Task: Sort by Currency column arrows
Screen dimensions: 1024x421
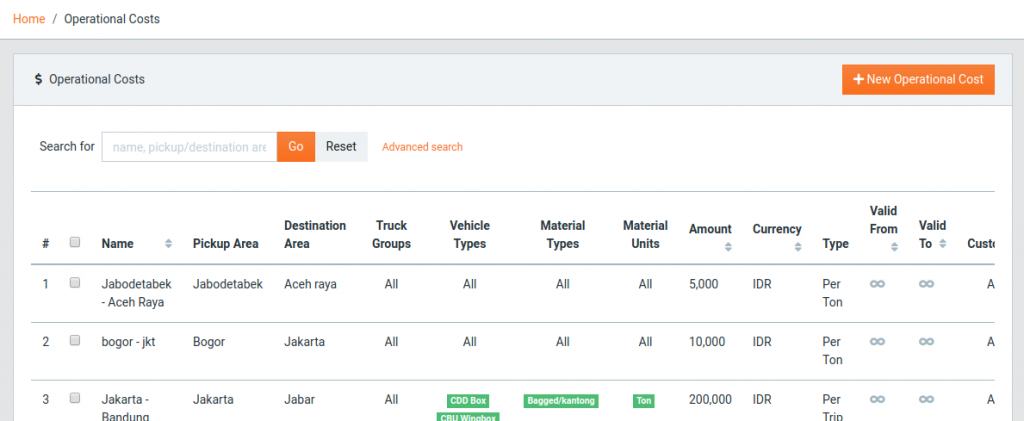Action: 797,247
